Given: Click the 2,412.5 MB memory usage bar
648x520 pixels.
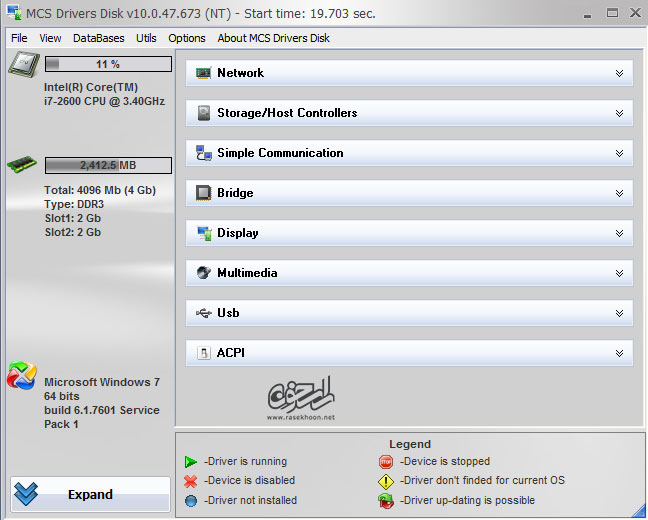Looking at the screenshot, I should (x=108, y=165).
